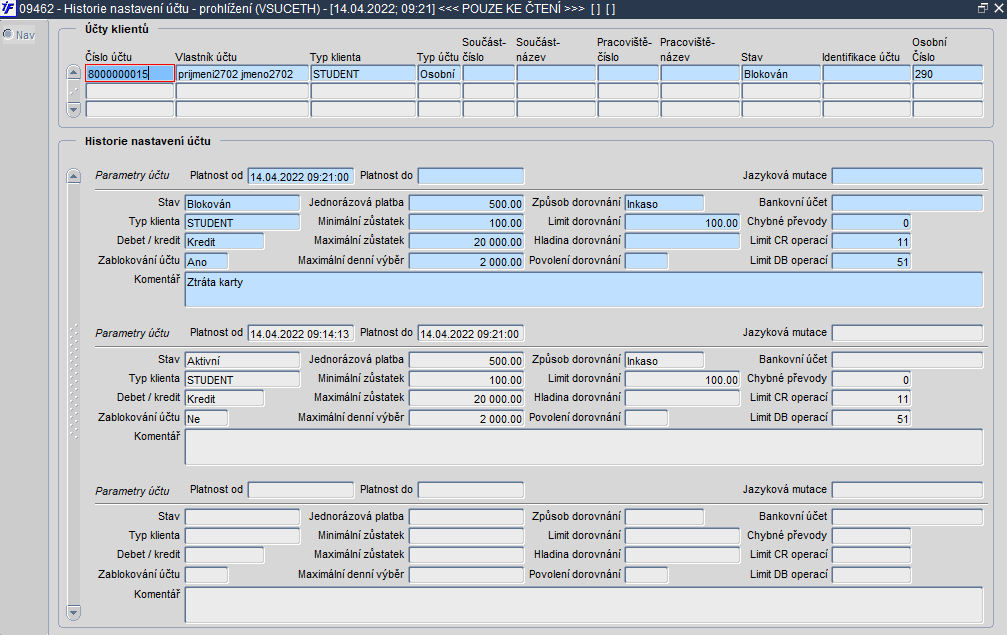Click Platnost do field 14.04.2022 09:21:00
The height and width of the screenshot is (635, 1007).
470,334
